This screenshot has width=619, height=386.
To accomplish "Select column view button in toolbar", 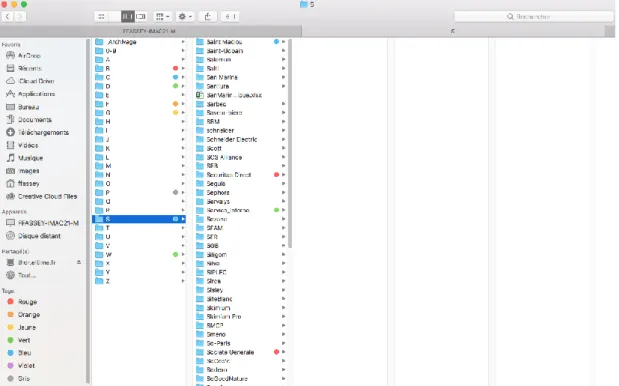I will point(128,17).
